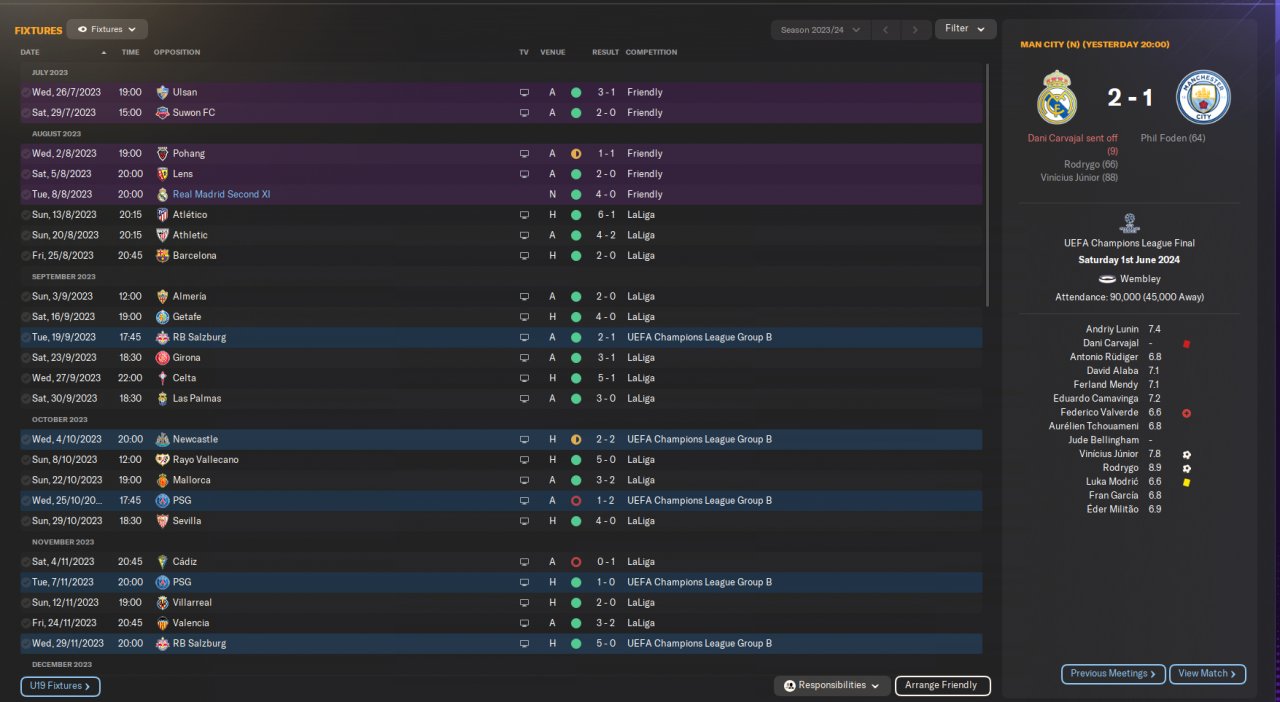This screenshot has width=1280, height=702.
Task: Sort by the Opposition column header
Action: tap(177, 52)
